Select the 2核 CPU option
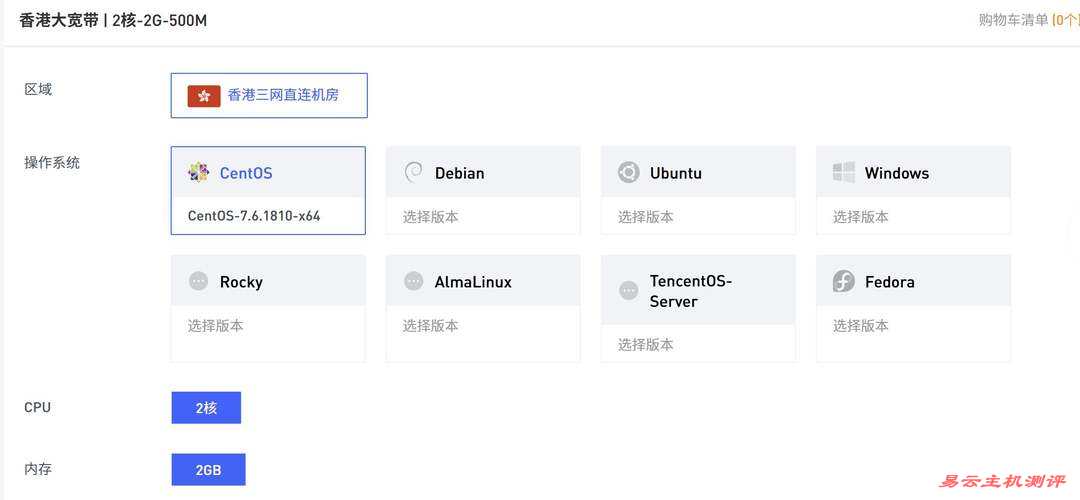 pyautogui.click(x=206, y=408)
